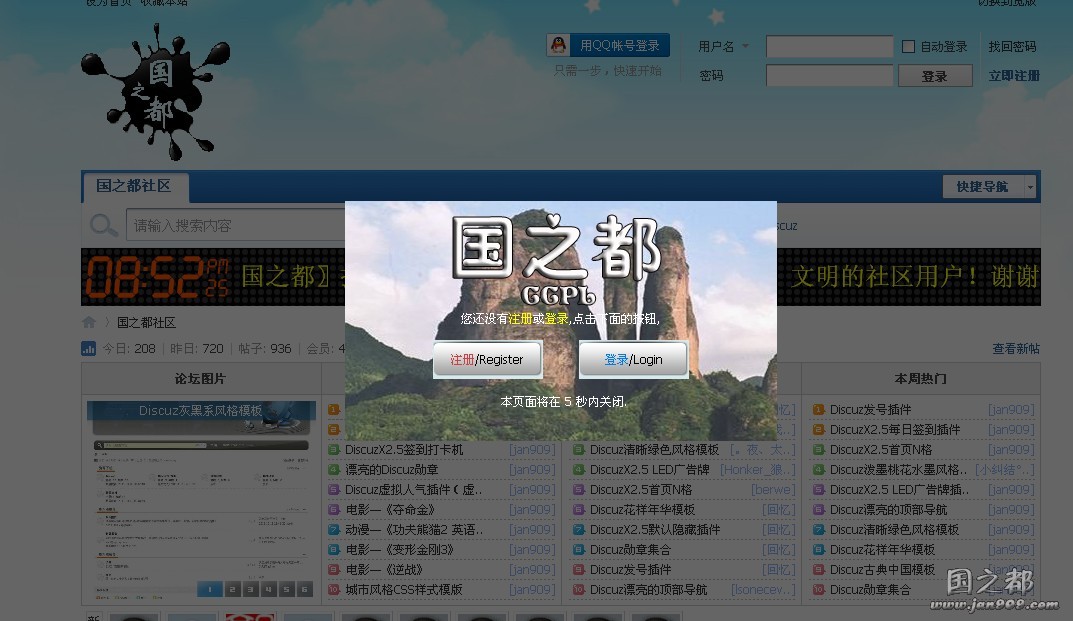Viewport: 1073px width, 621px height.
Task: Click the 请输入搜索内容 search box
Action: coord(235,225)
